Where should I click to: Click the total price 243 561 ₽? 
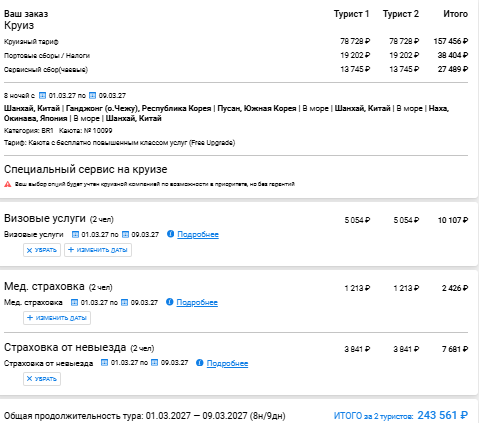(x=443, y=415)
